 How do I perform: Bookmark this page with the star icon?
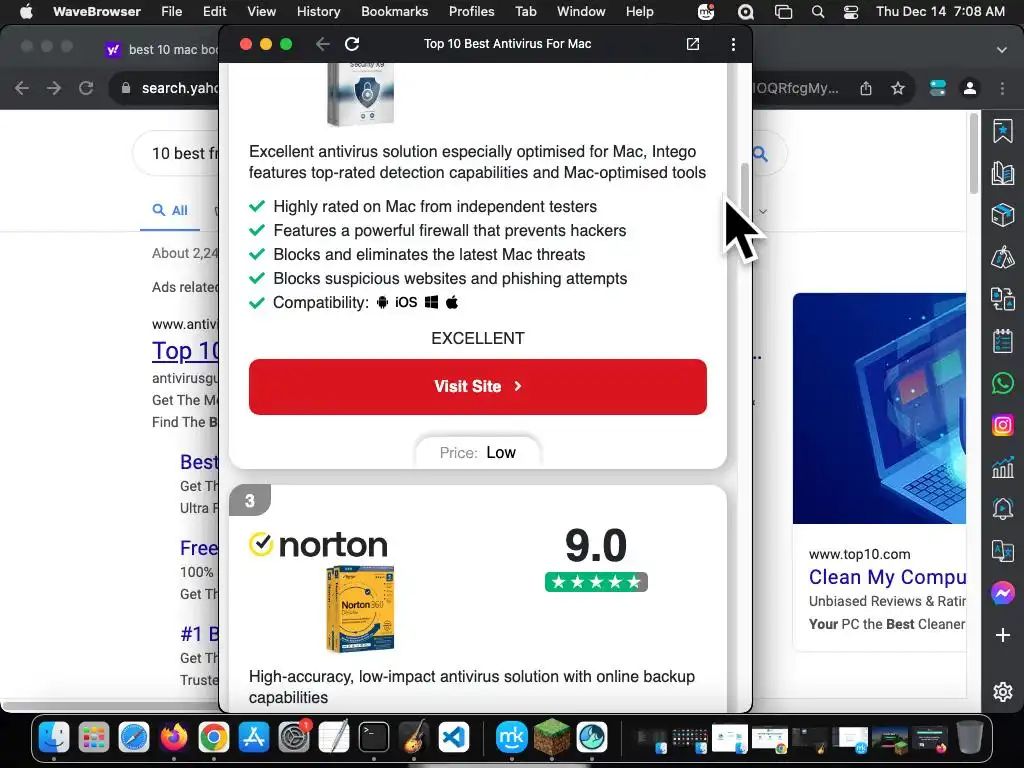pyautogui.click(x=898, y=88)
